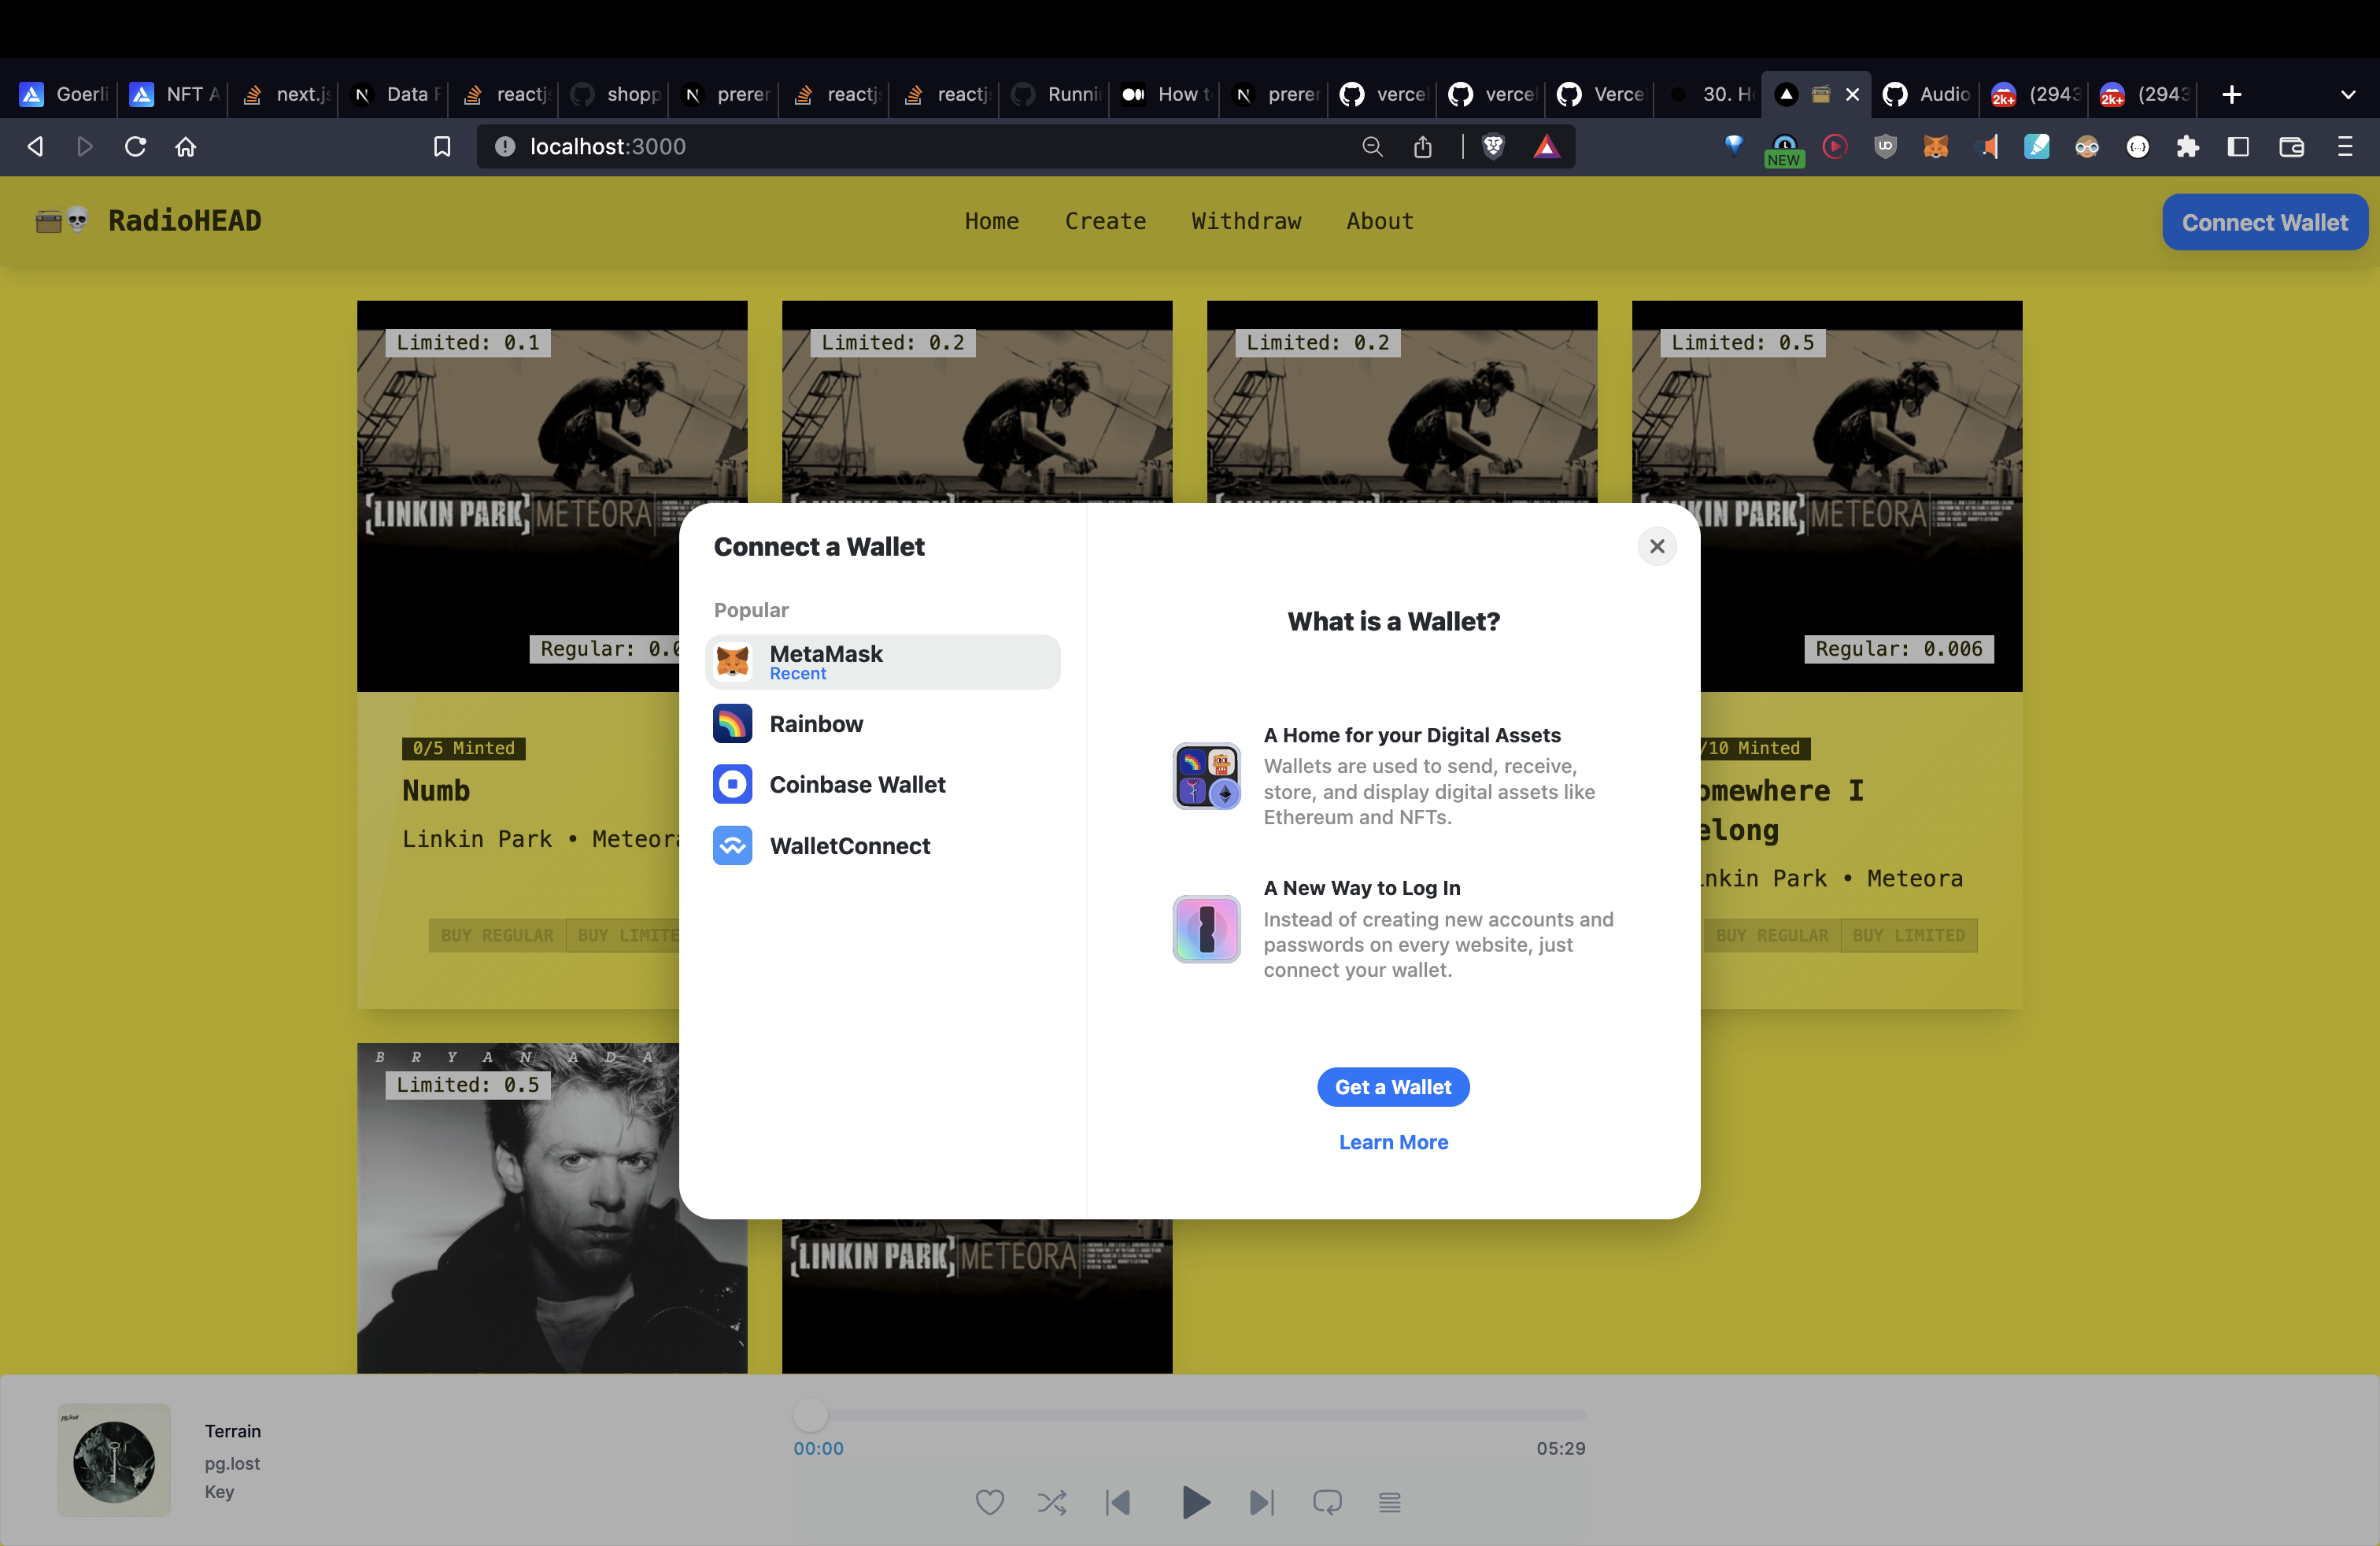This screenshot has width=2380, height=1546.
Task: Click the heart favorite icon in player
Action: (989, 1501)
